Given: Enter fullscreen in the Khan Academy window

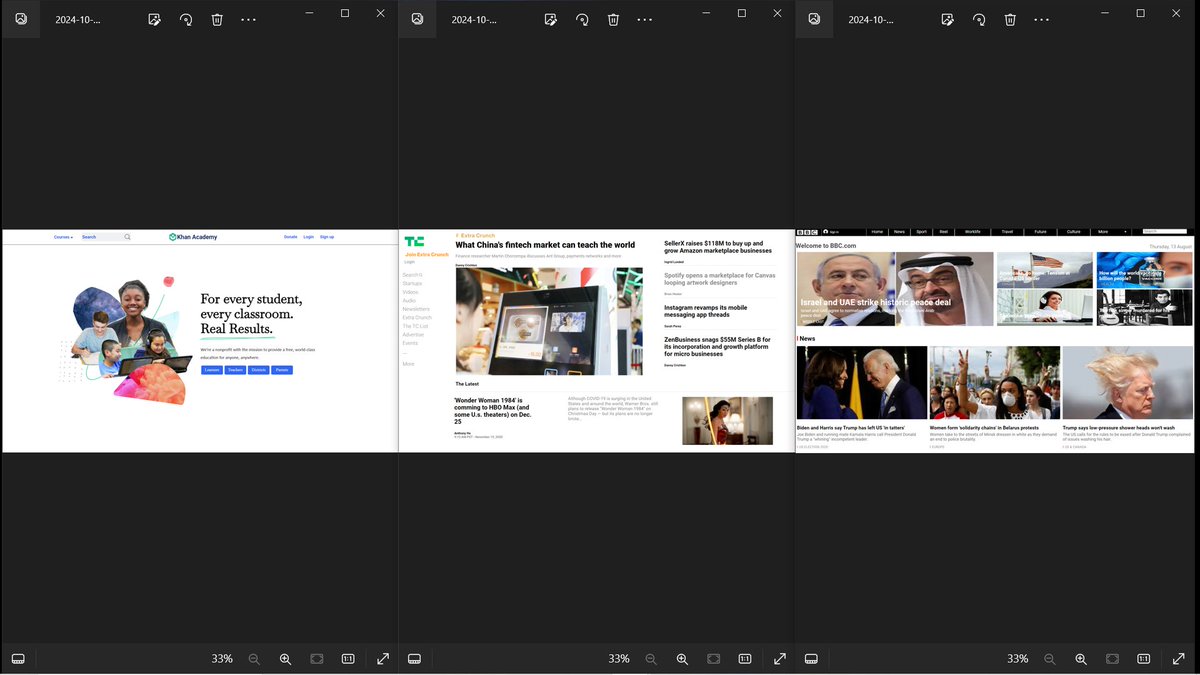Looking at the screenshot, I should pos(383,659).
